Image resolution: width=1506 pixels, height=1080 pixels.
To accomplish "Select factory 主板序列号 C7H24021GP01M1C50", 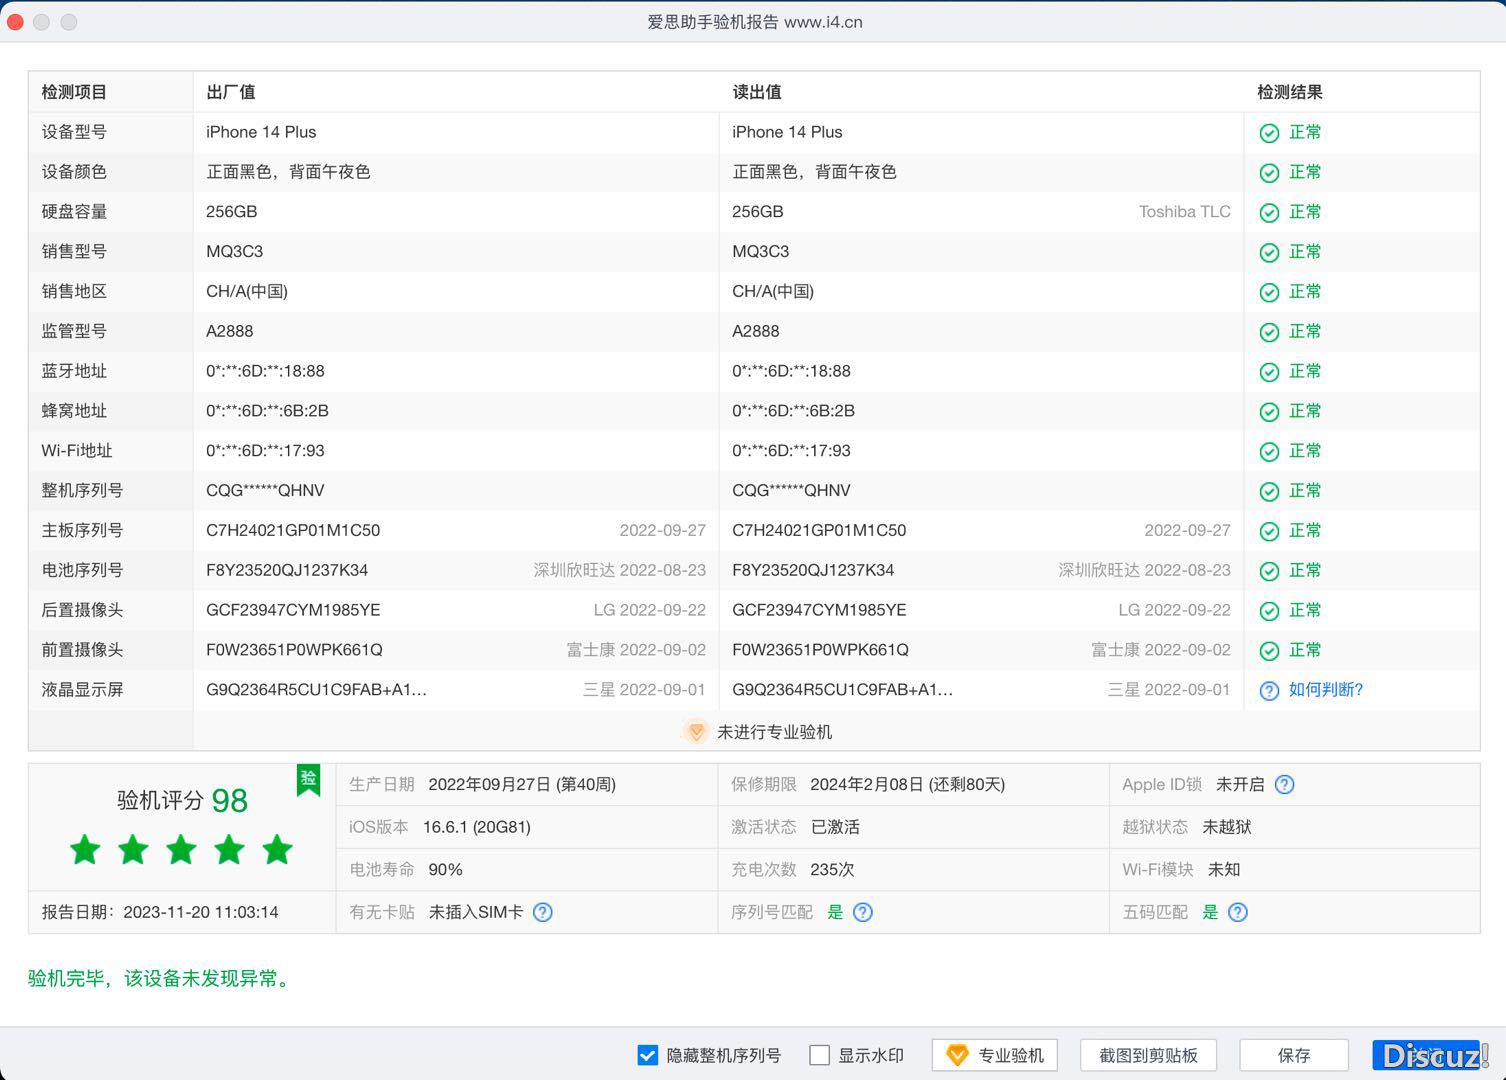I will pyautogui.click(x=293, y=531).
